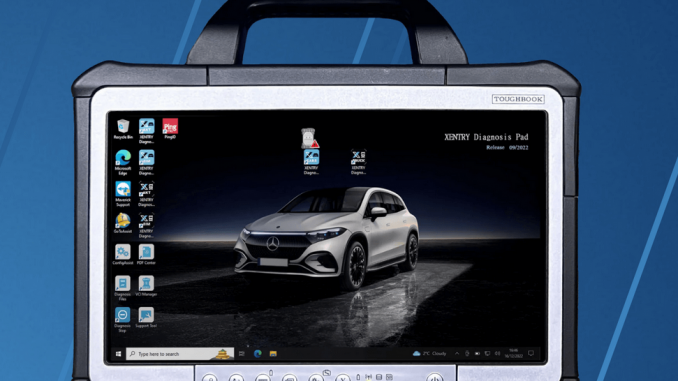Open PDF Center shortcut
Image resolution: width=678 pixels, height=381 pixels.
pos(146,255)
